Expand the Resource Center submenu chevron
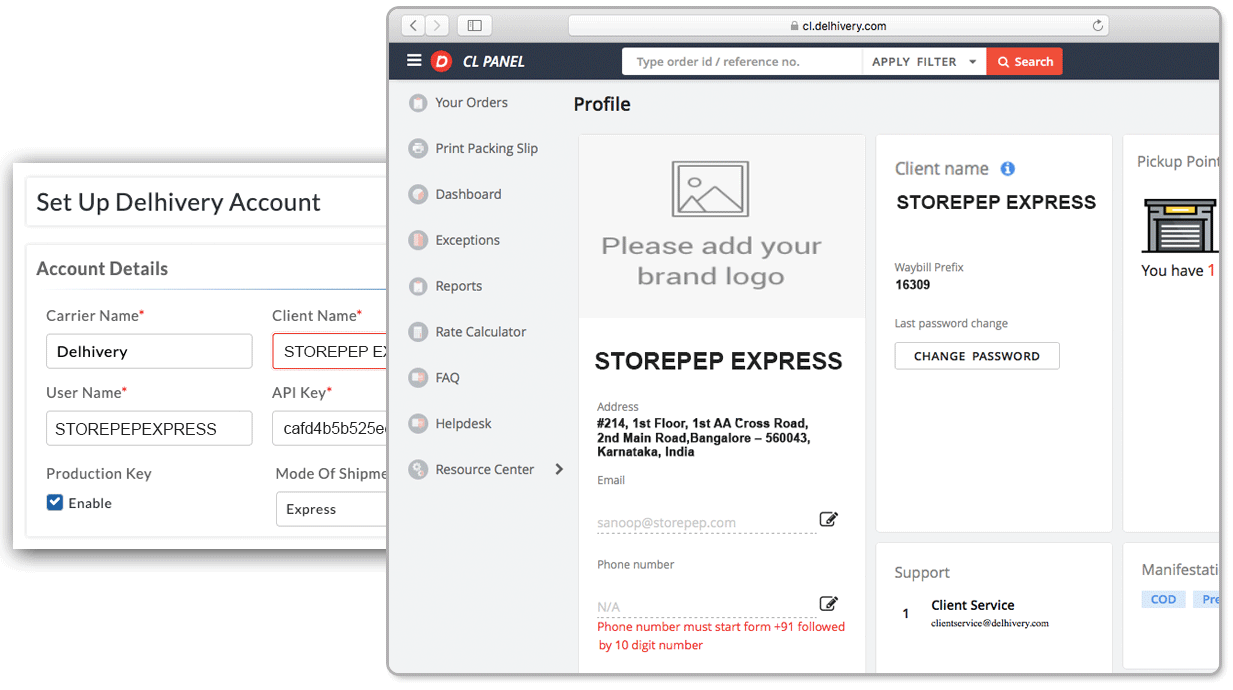Screen dimensions: 1233x690 [559, 470]
